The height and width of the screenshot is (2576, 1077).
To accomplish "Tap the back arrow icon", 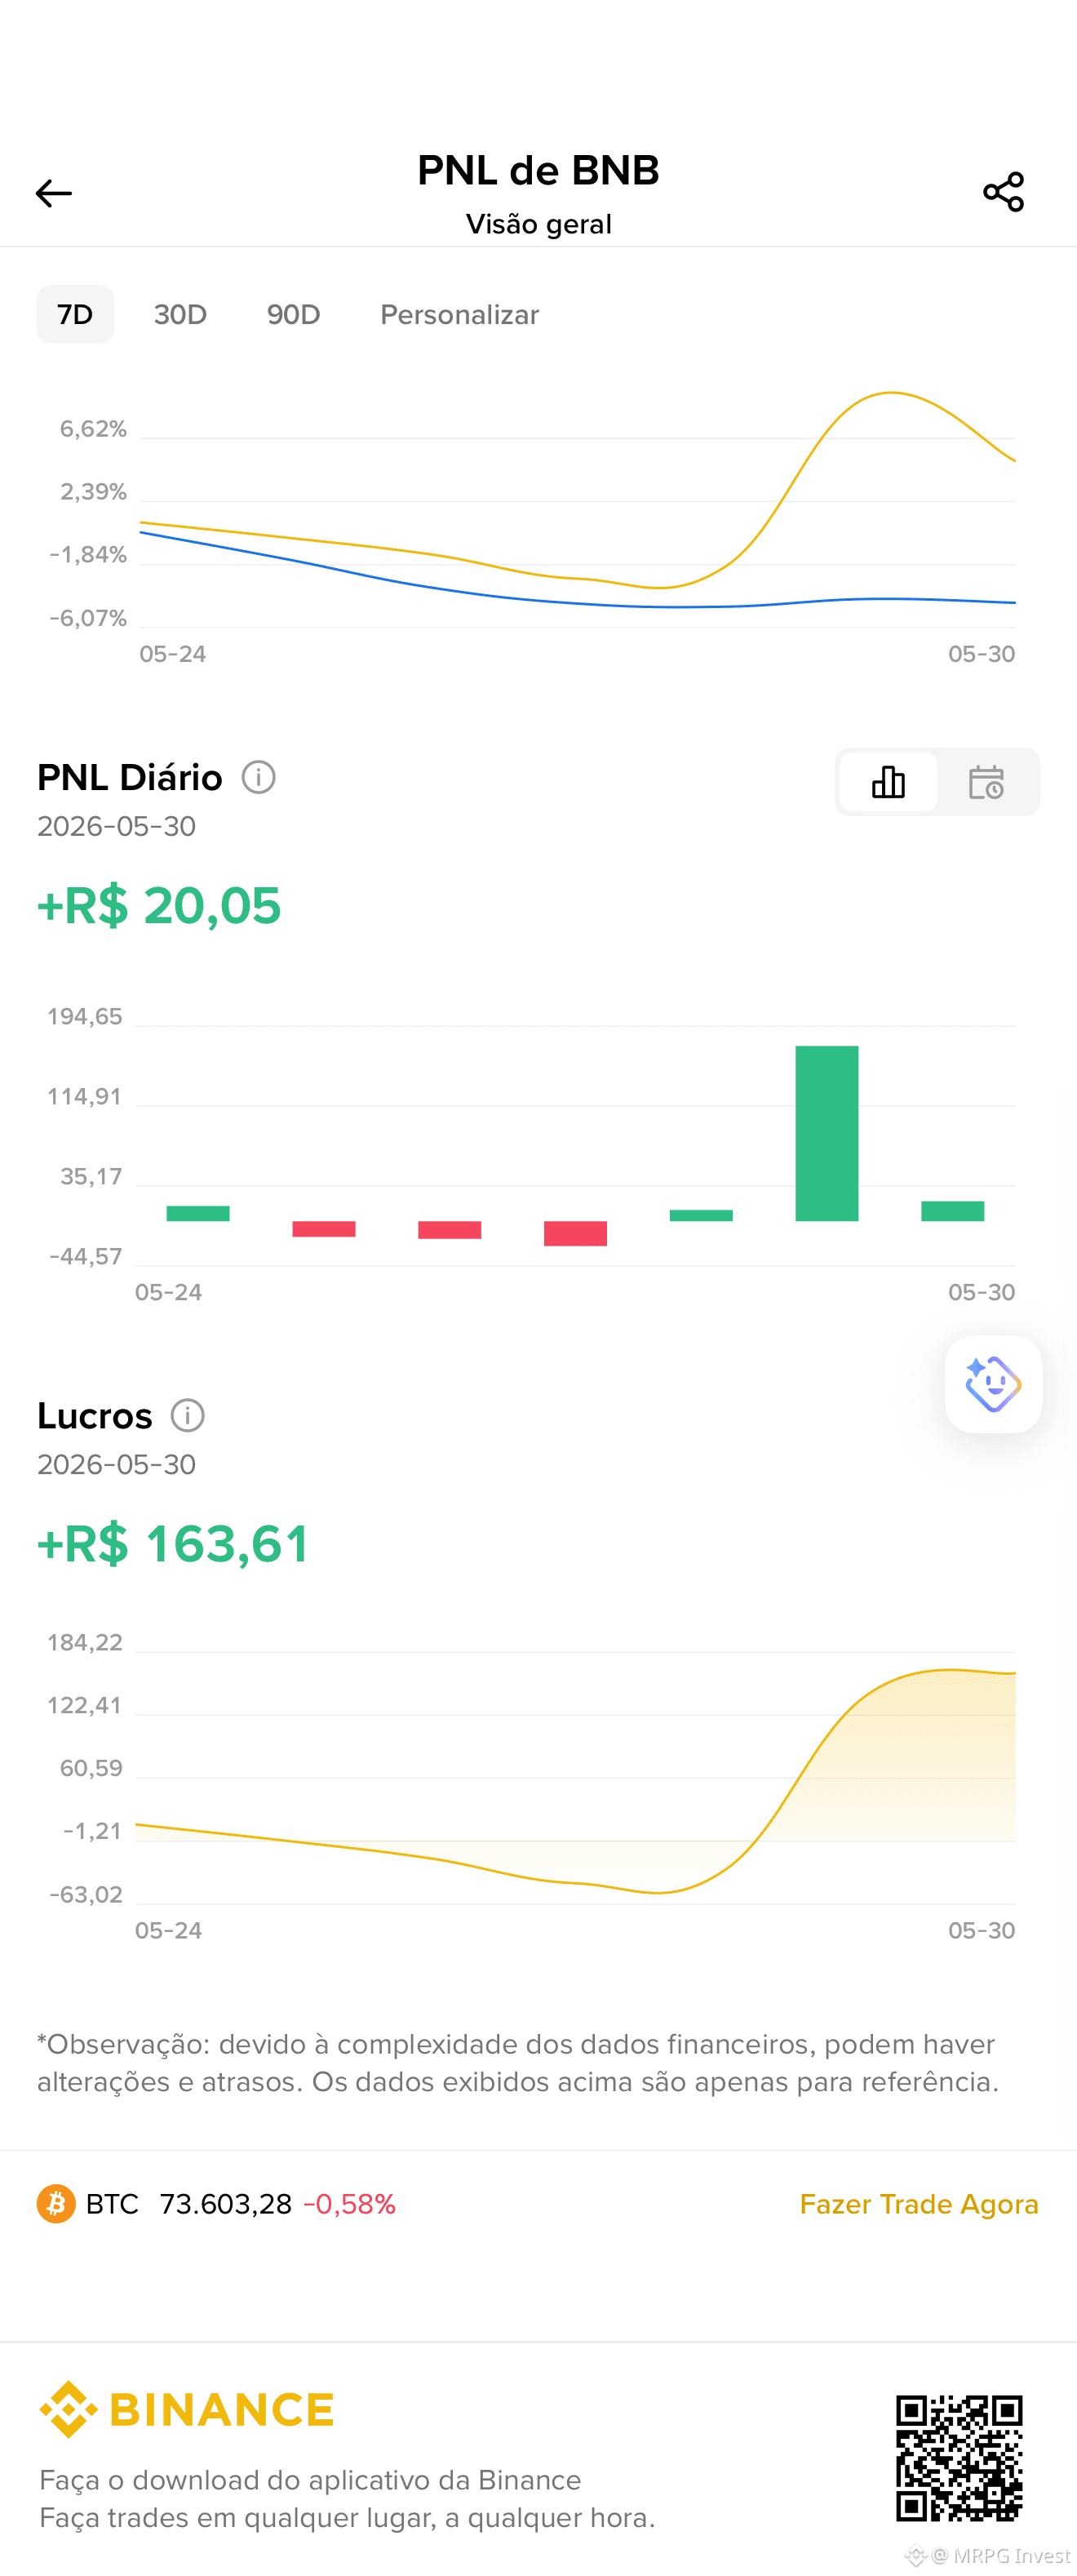I will [x=54, y=193].
